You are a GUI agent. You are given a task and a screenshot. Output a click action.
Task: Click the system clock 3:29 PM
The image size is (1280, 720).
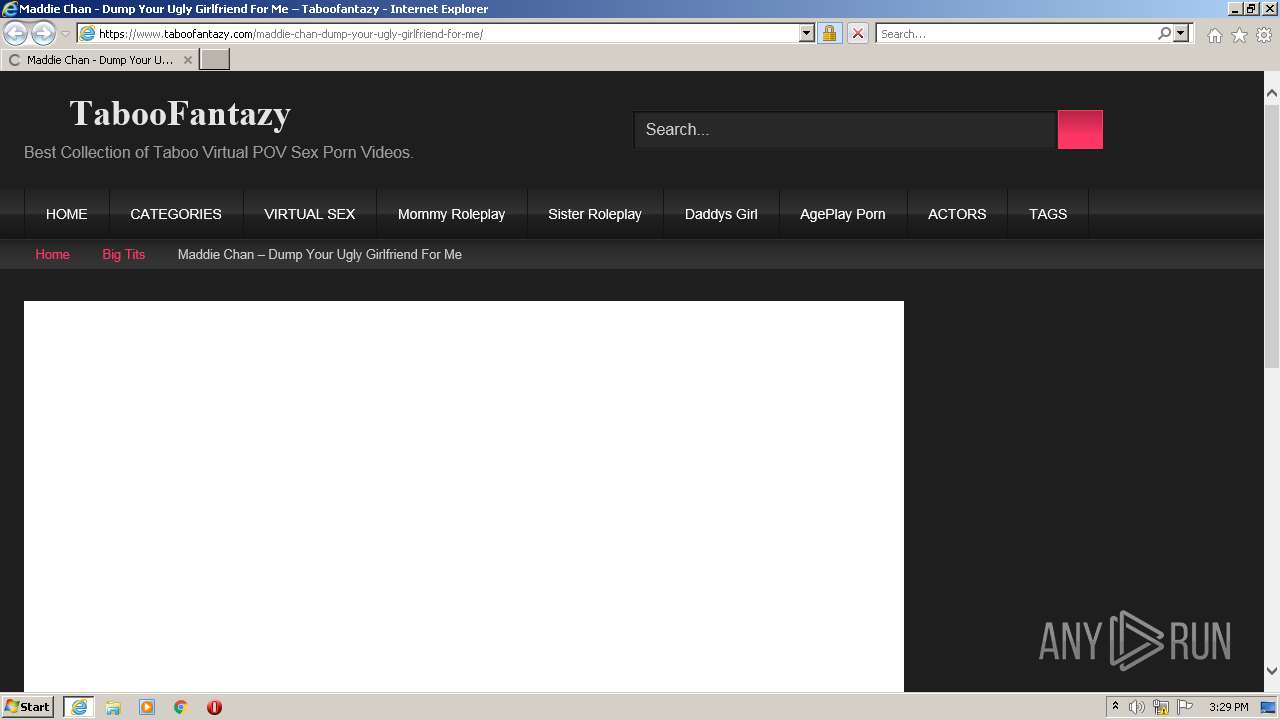pyautogui.click(x=1228, y=707)
